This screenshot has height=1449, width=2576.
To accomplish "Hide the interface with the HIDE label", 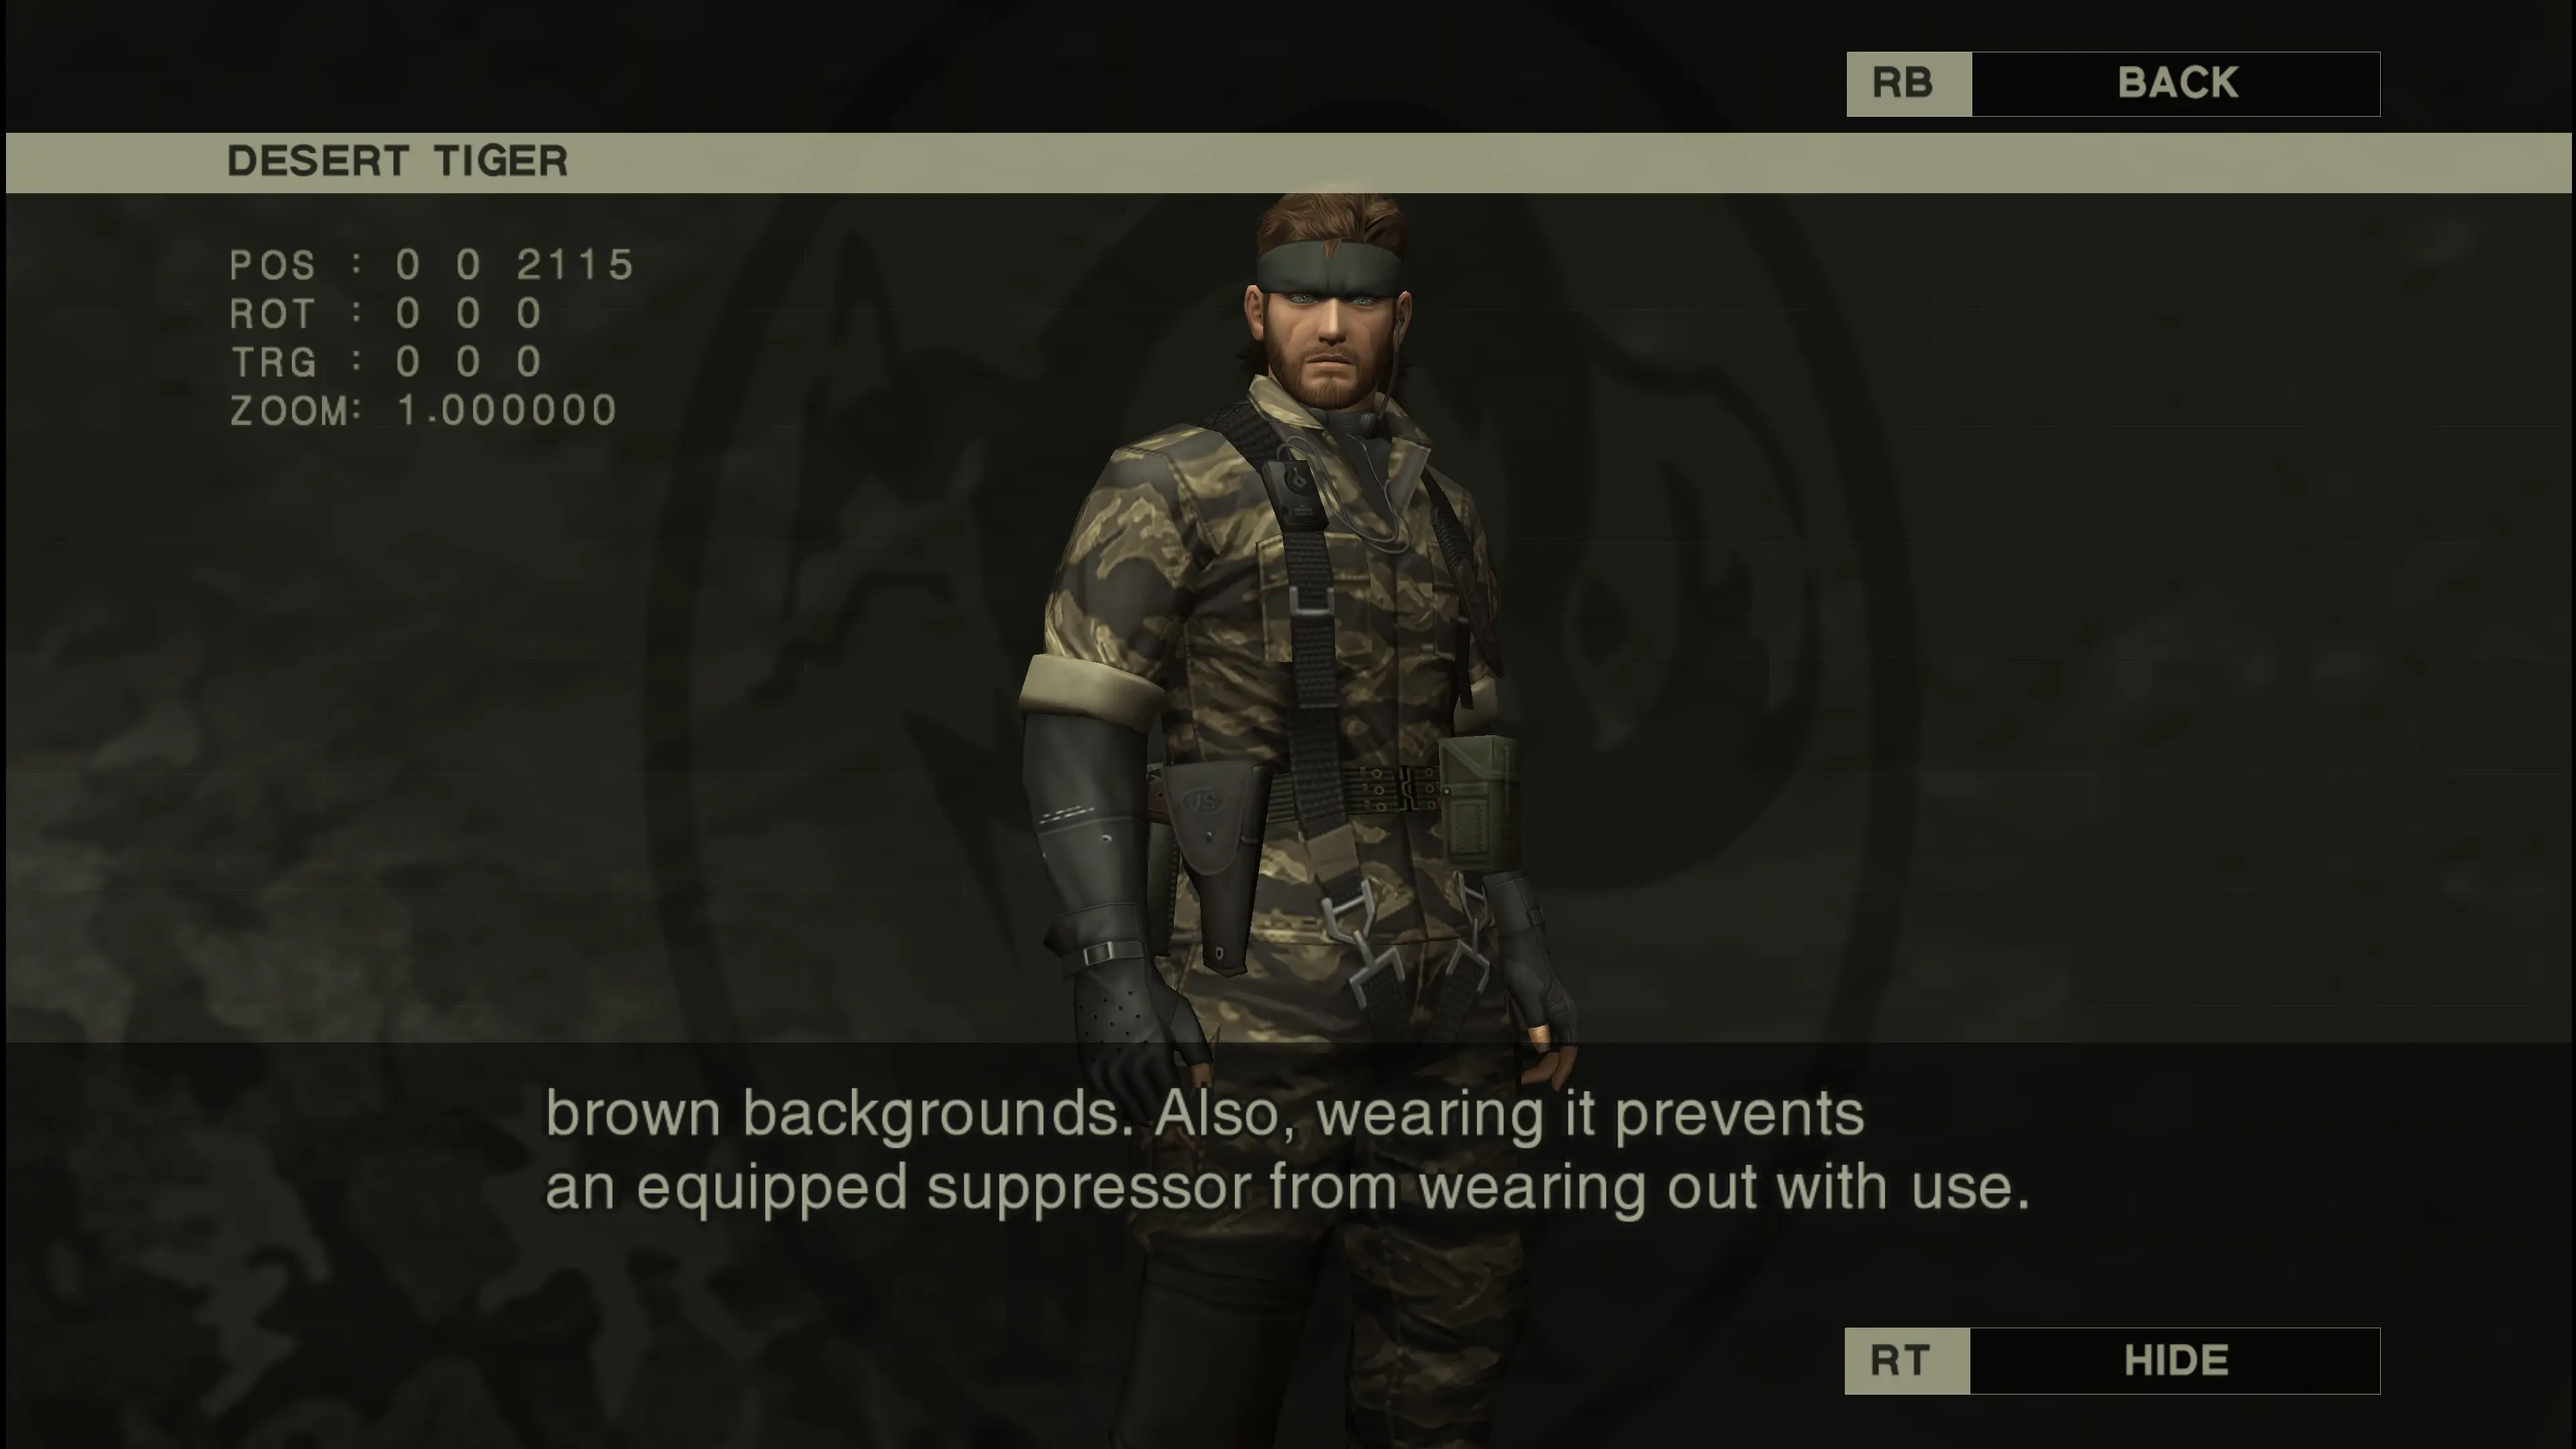I will (2175, 1360).
